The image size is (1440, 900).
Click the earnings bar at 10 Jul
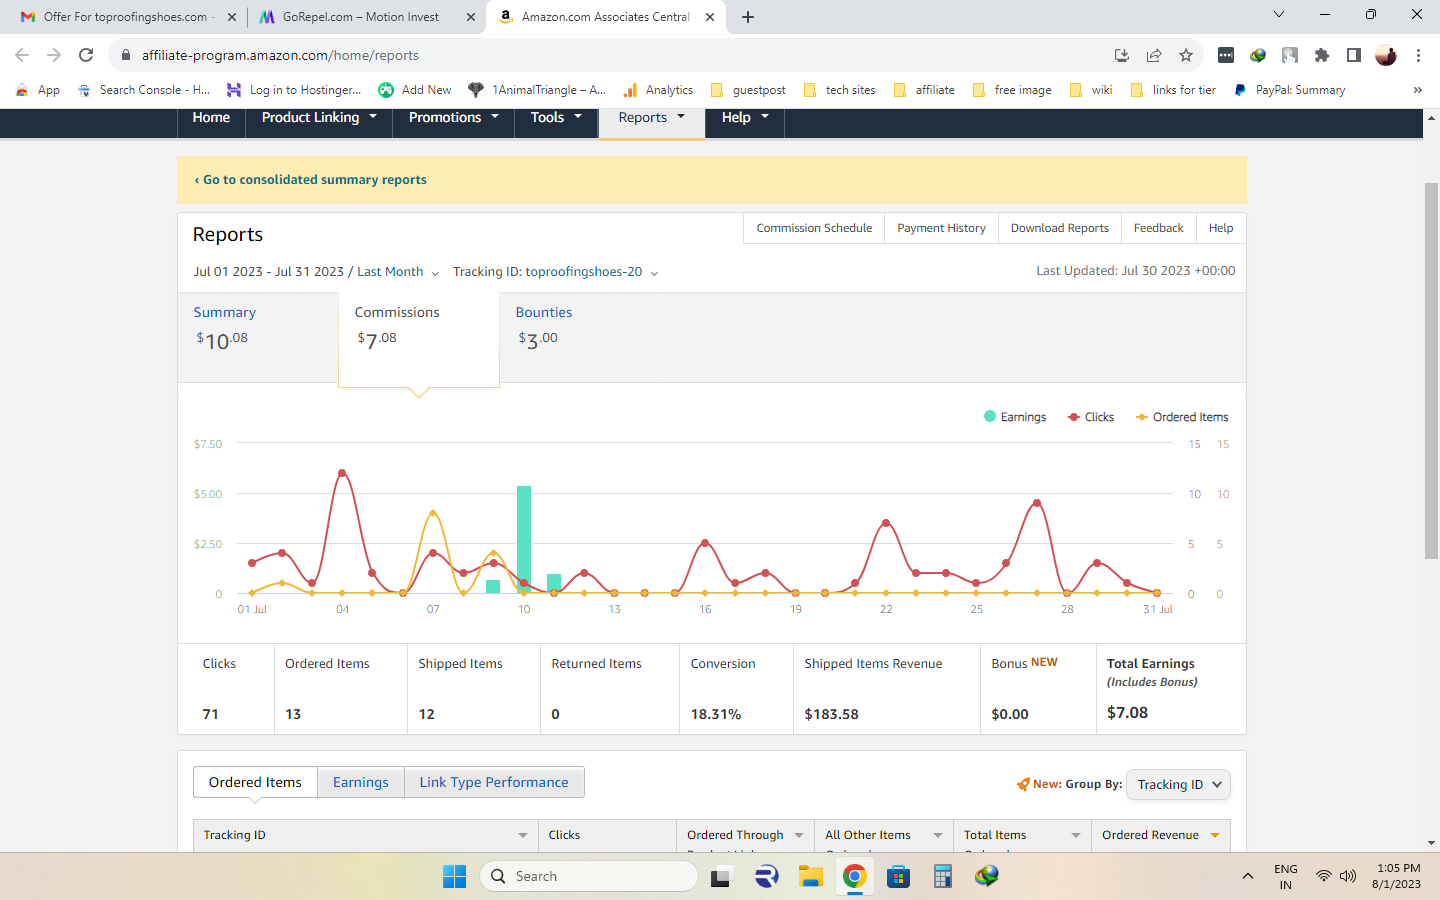(524, 539)
